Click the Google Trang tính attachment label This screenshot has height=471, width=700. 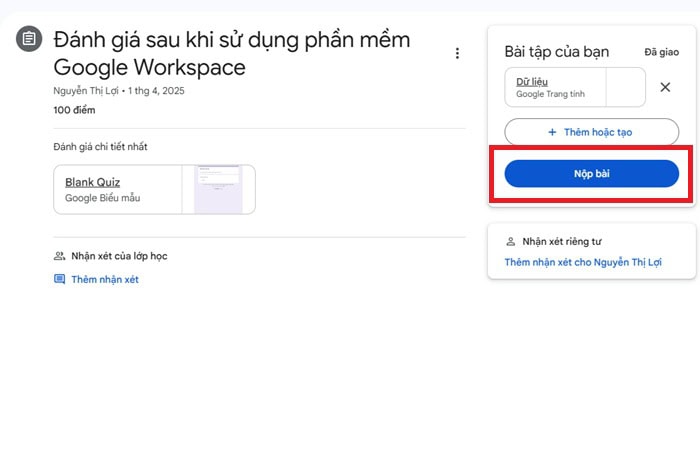(550, 95)
